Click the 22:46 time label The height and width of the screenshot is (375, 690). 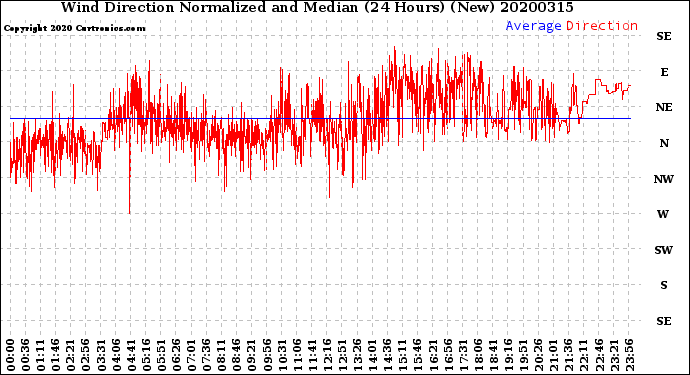pyautogui.click(x=598, y=355)
